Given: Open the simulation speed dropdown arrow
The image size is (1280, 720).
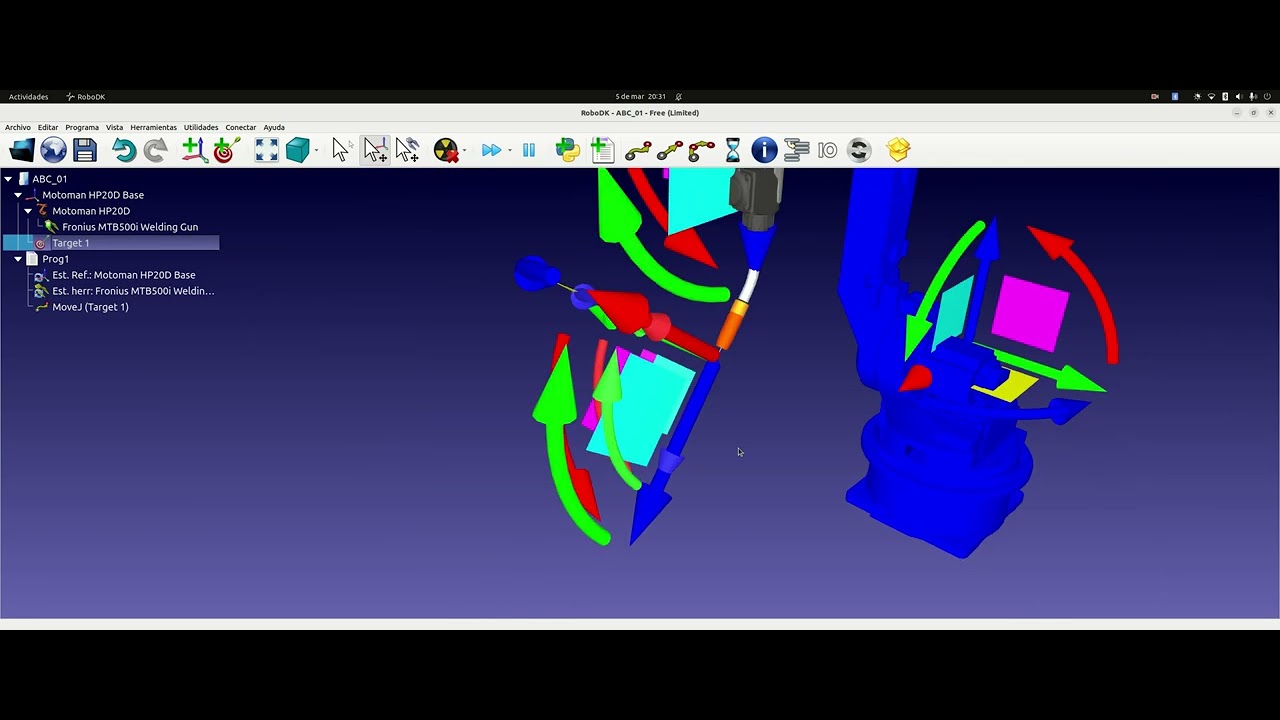Looking at the screenshot, I should (x=509, y=151).
